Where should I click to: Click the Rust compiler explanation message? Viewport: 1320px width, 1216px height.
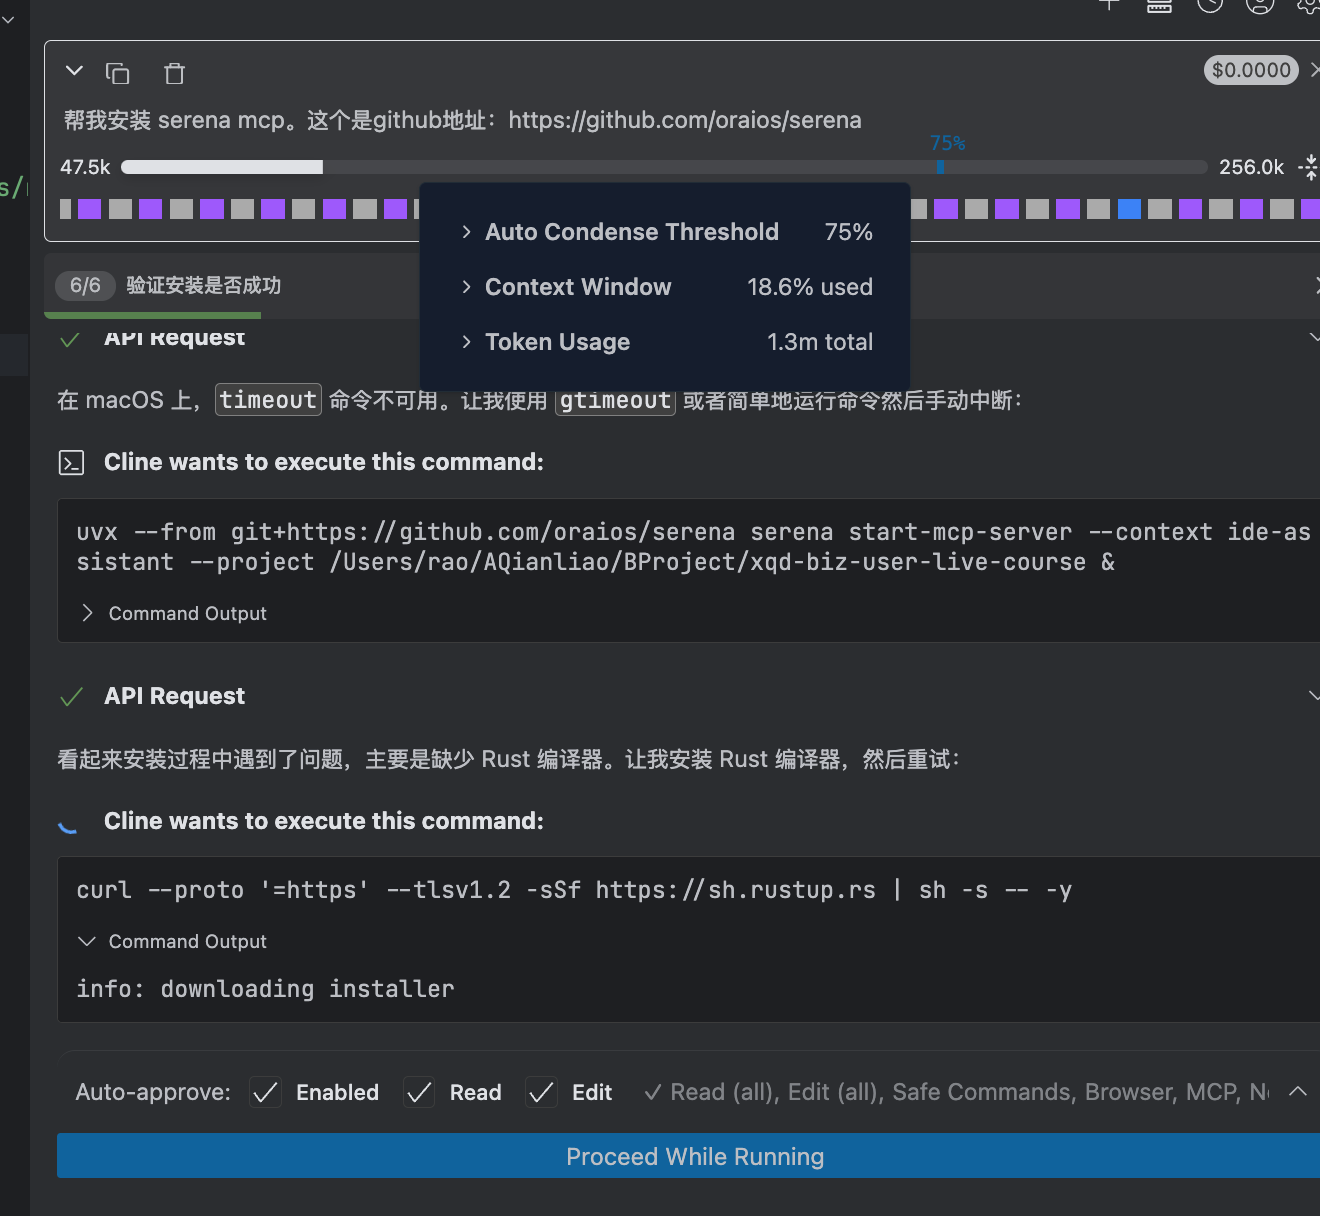click(x=508, y=759)
